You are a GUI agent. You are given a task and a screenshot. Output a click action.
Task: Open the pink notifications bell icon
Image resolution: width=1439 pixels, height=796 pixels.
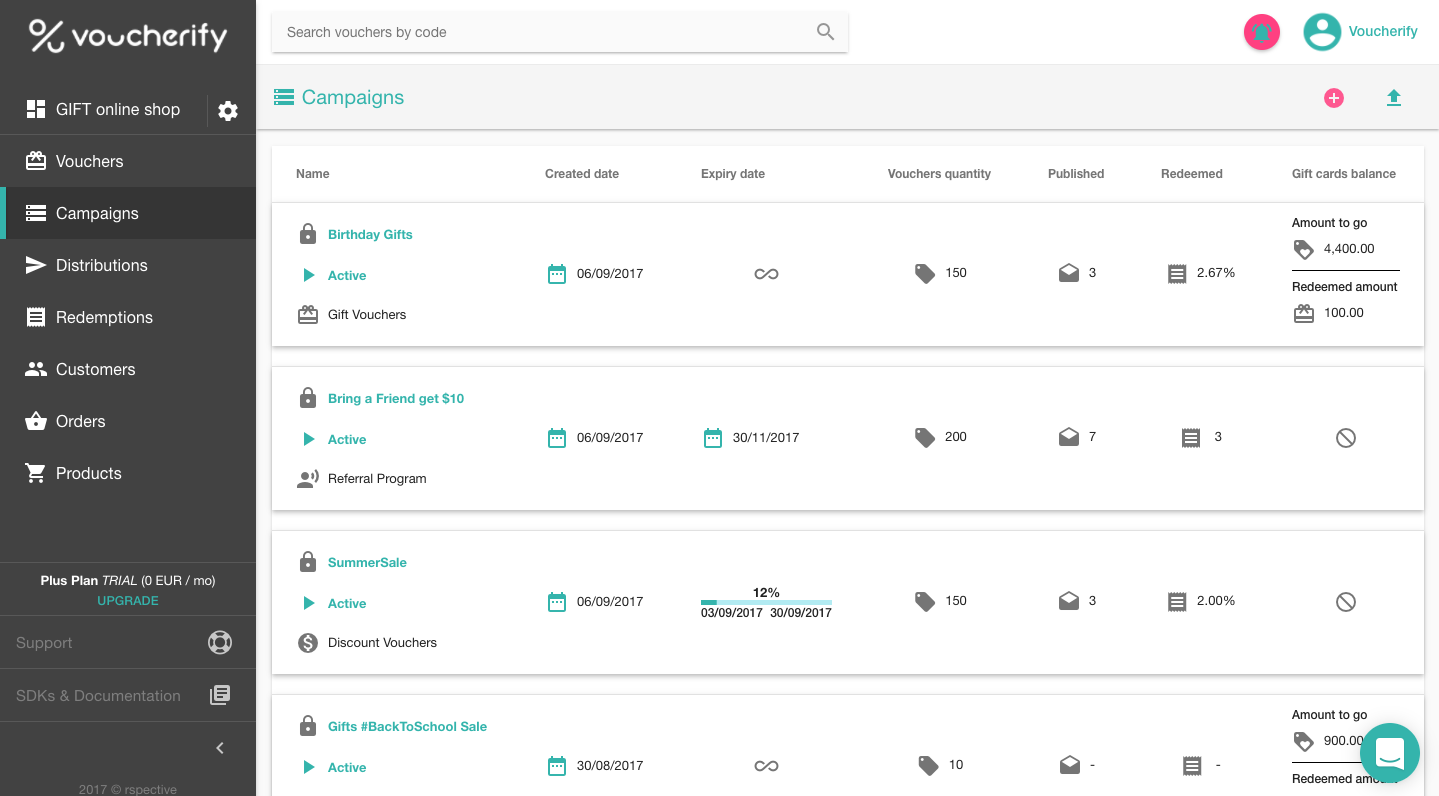1261,32
